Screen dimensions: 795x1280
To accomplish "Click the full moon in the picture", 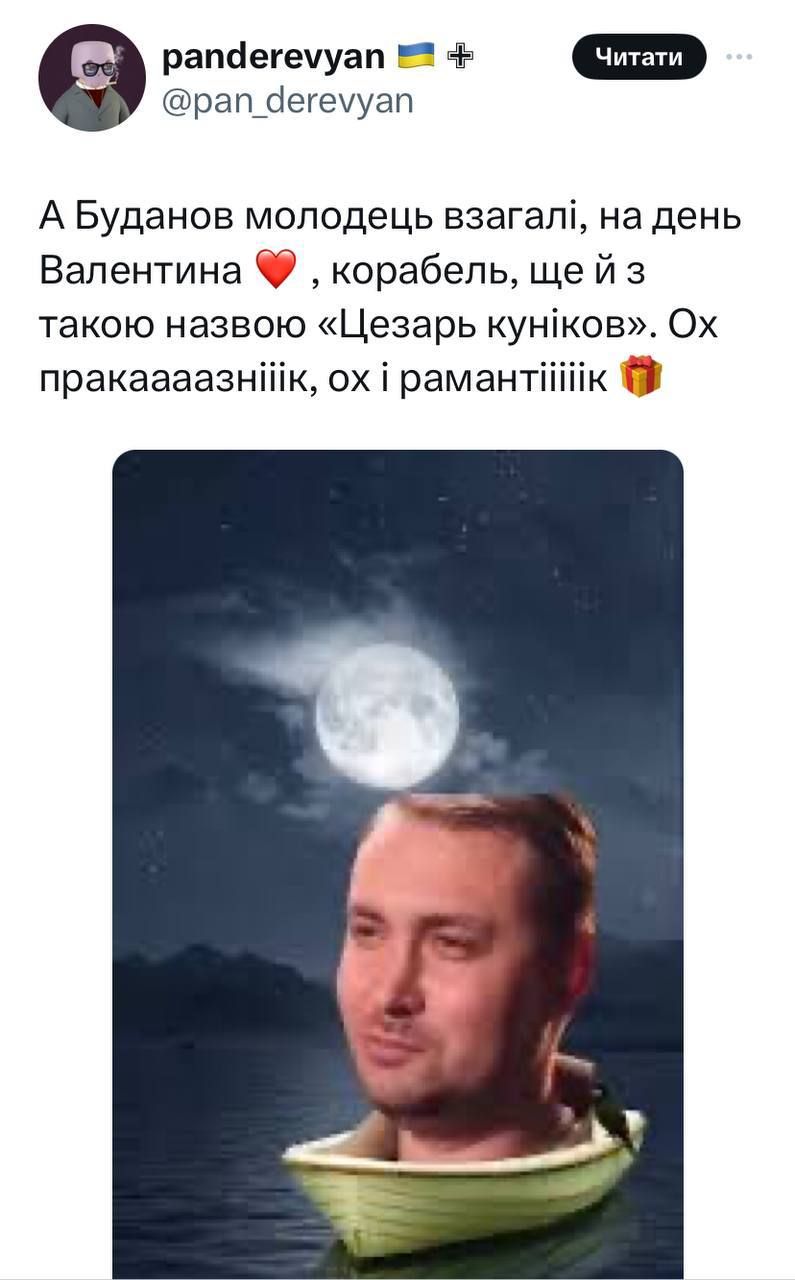I will coord(387,716).
